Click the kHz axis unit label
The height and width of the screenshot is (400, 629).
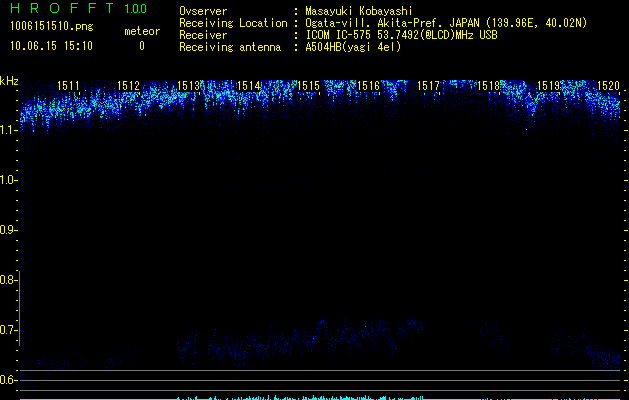(9, 81)
